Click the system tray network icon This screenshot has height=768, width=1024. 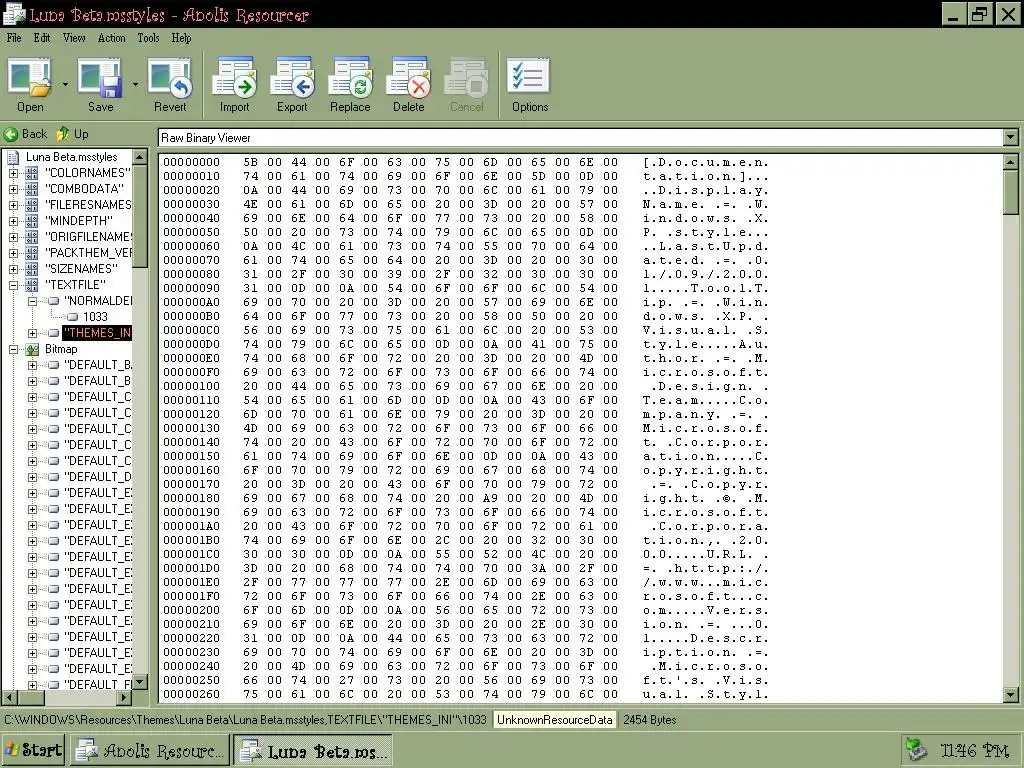tap(917, 750)
